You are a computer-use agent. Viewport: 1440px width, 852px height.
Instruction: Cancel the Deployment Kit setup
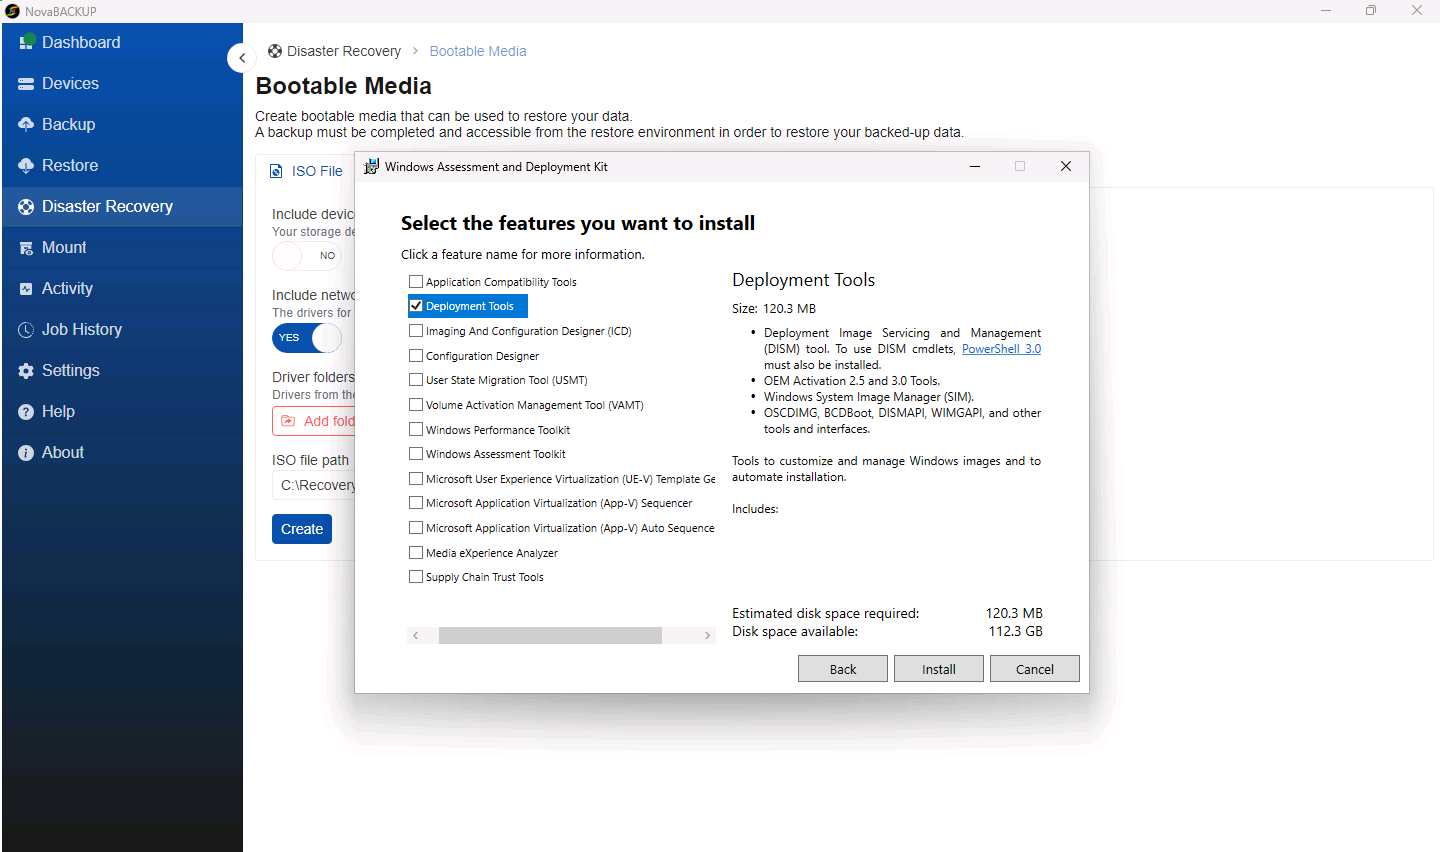[1035, 669]
